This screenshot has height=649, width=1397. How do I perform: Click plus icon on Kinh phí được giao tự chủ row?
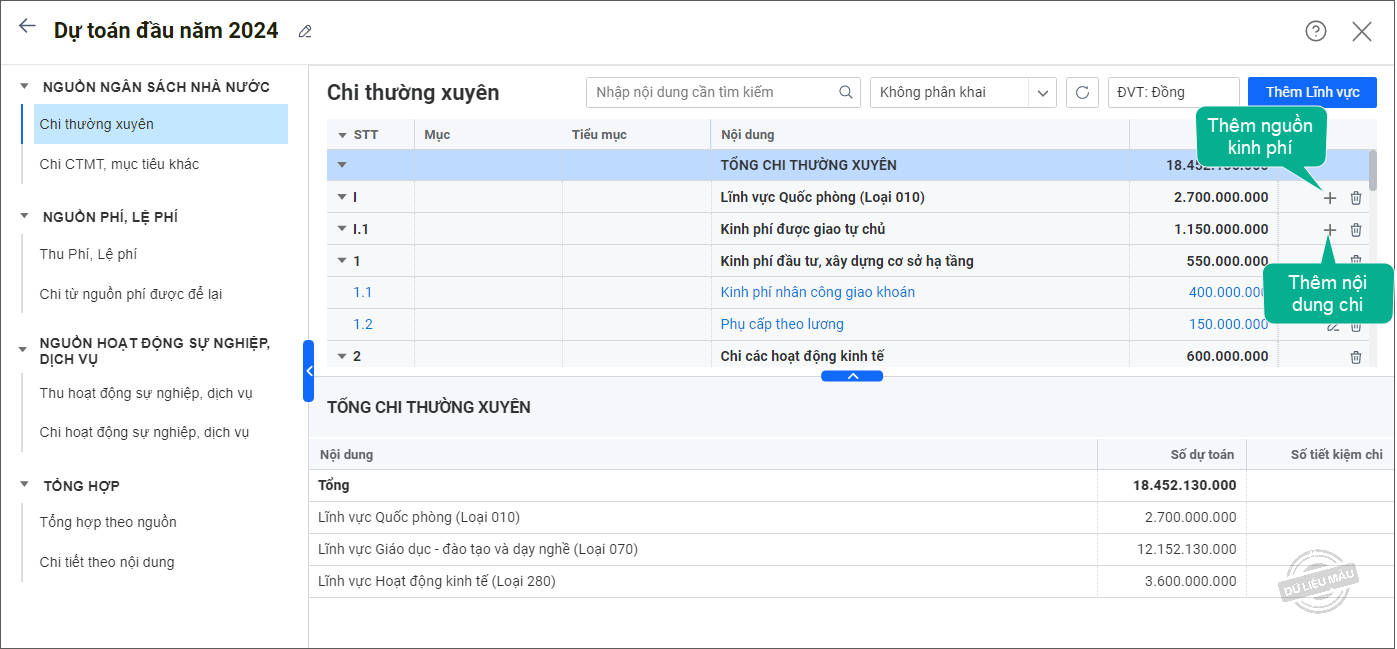pyautogui.click(x=1329, y=230)
